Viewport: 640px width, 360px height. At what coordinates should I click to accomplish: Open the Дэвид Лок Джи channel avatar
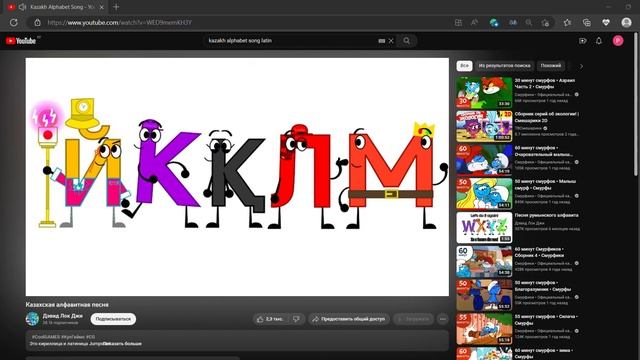pos(32,319)
